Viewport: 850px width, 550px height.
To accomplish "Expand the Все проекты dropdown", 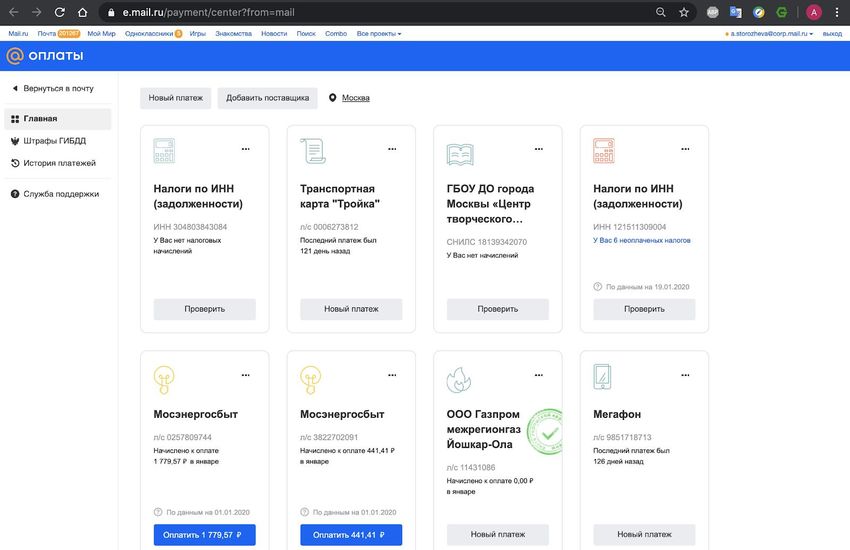I will [x=378, y=34].
